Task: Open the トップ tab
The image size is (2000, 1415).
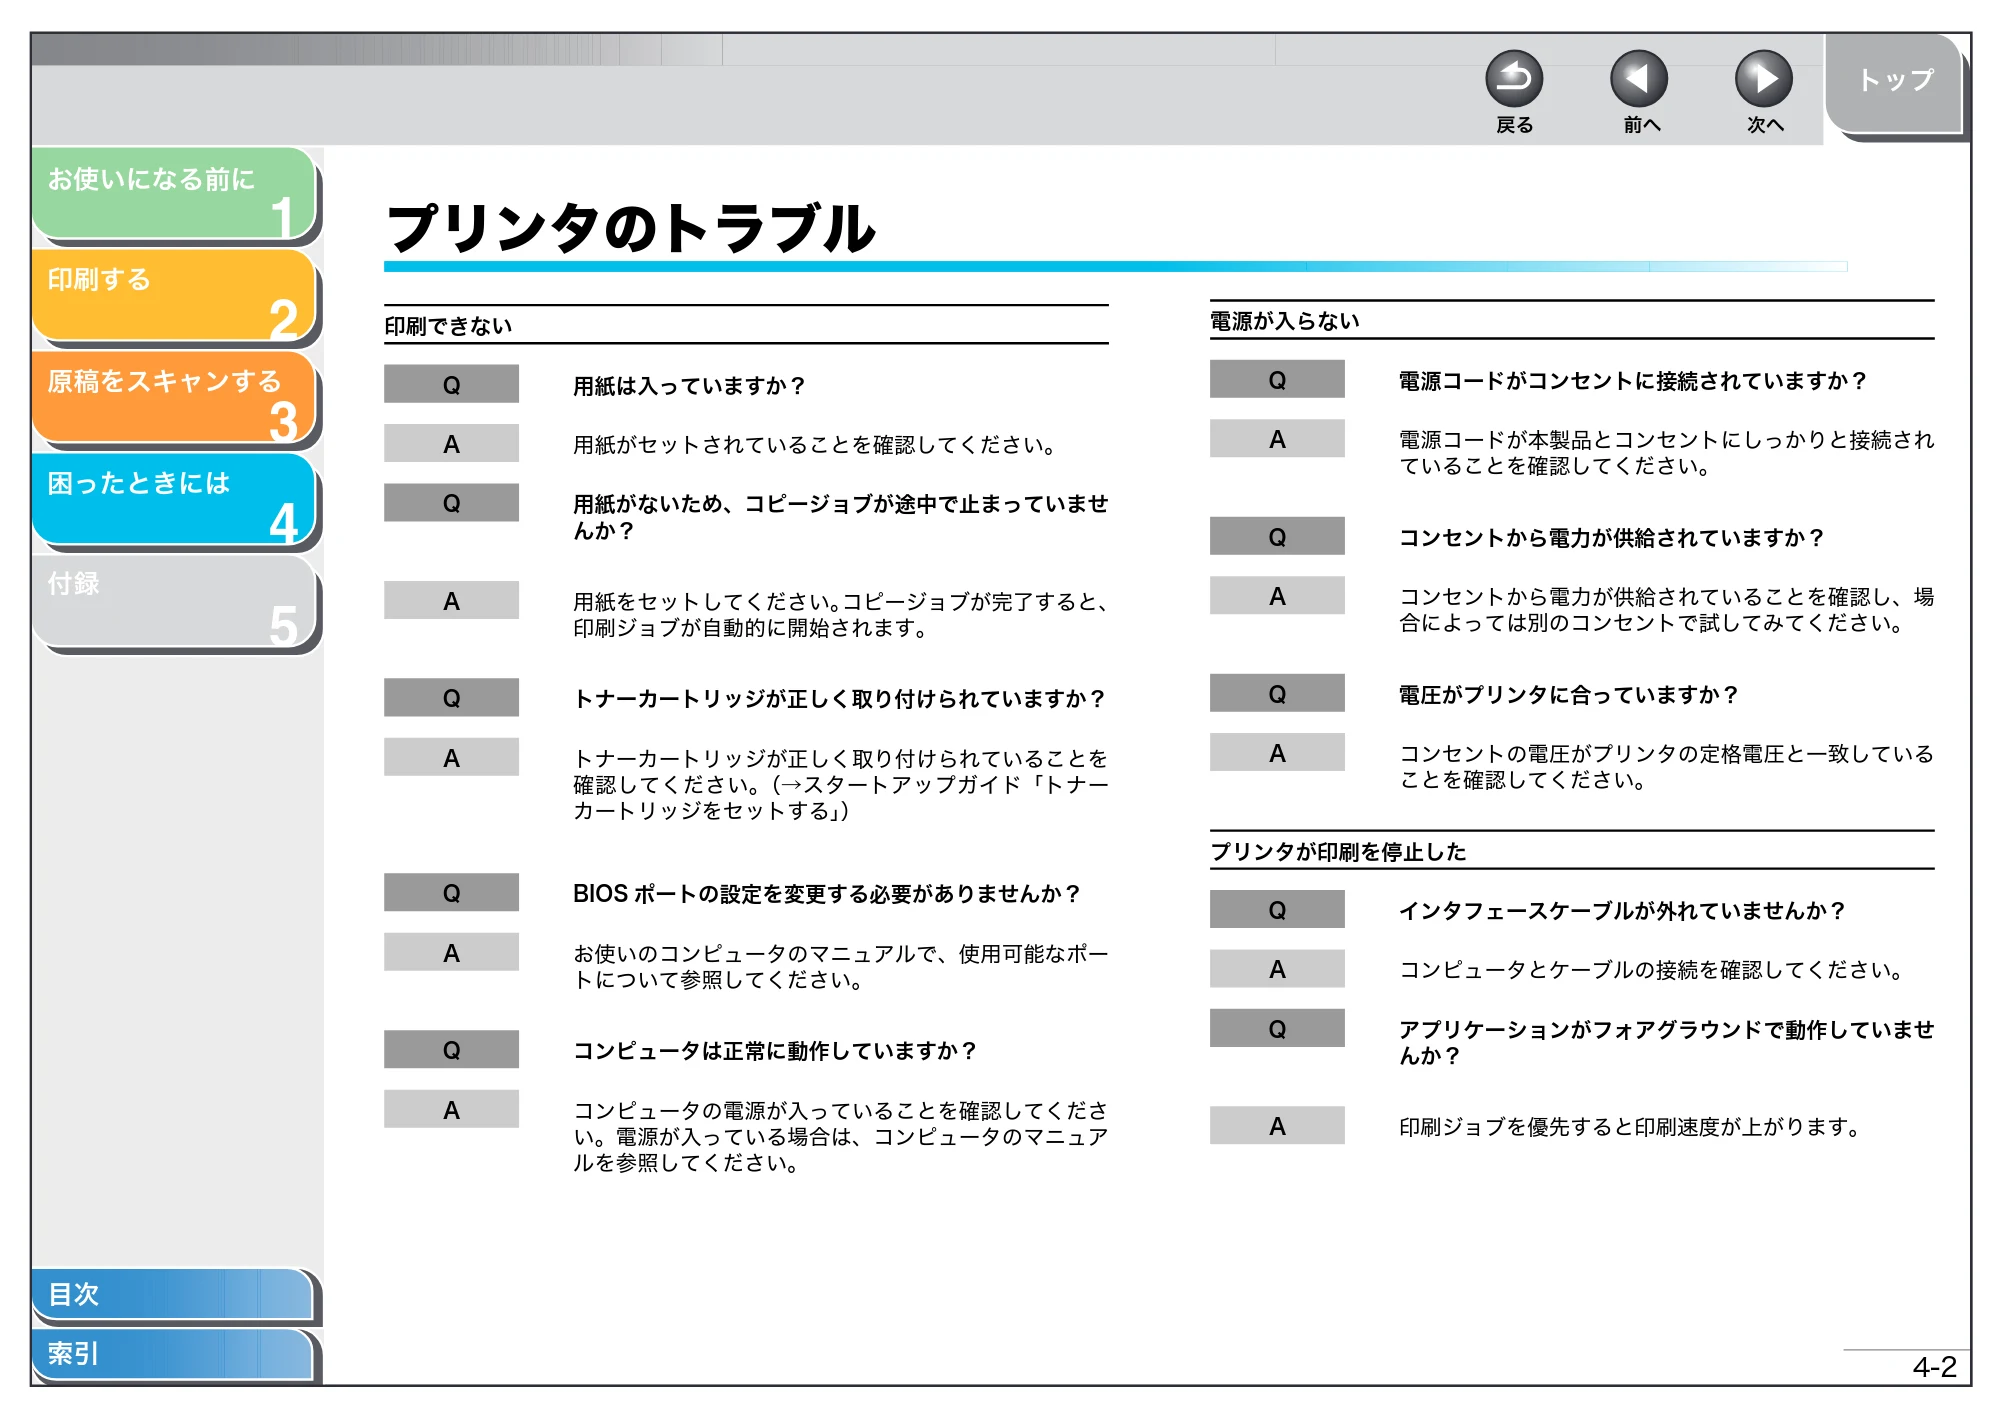Action: 1894,82
